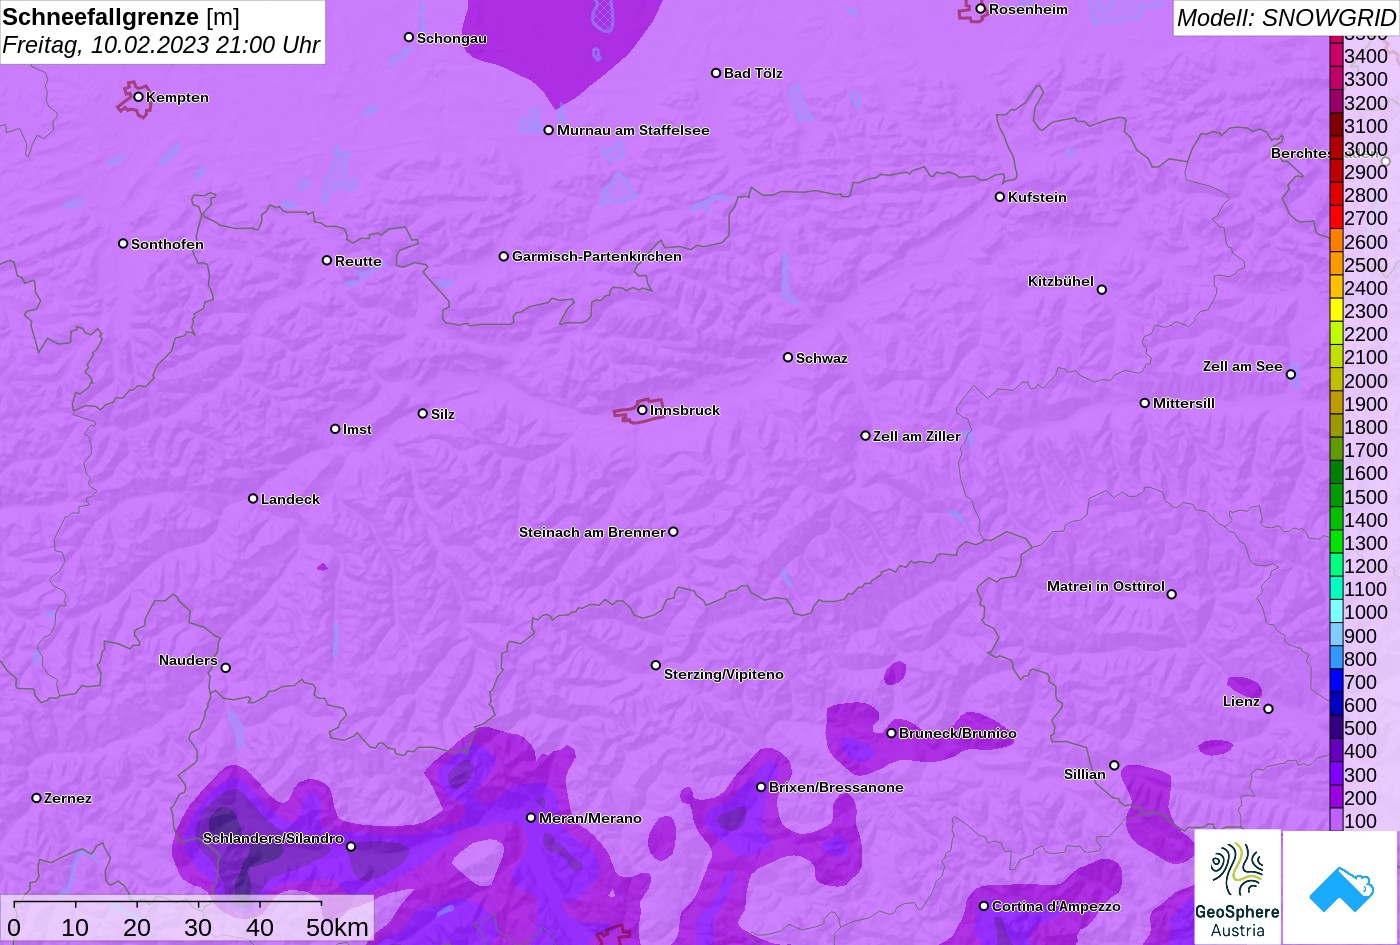Image resolution: width=1400 pixels, height=945 pixels.
Task: Click the Sonthofen marker dot
Action: 123,244
